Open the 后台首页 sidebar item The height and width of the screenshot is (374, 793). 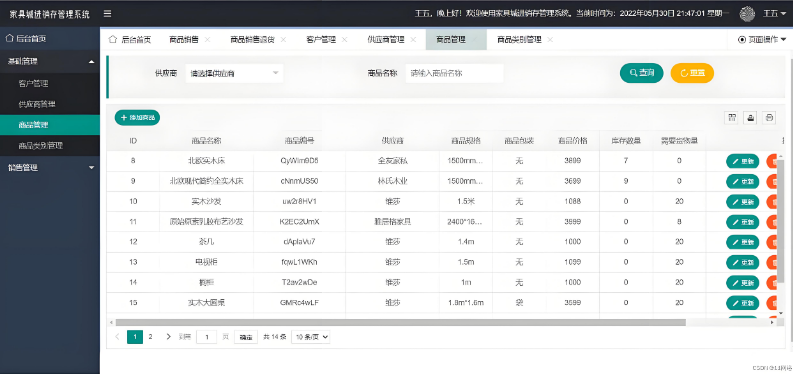pyautogui.click(x=50, y=38)
